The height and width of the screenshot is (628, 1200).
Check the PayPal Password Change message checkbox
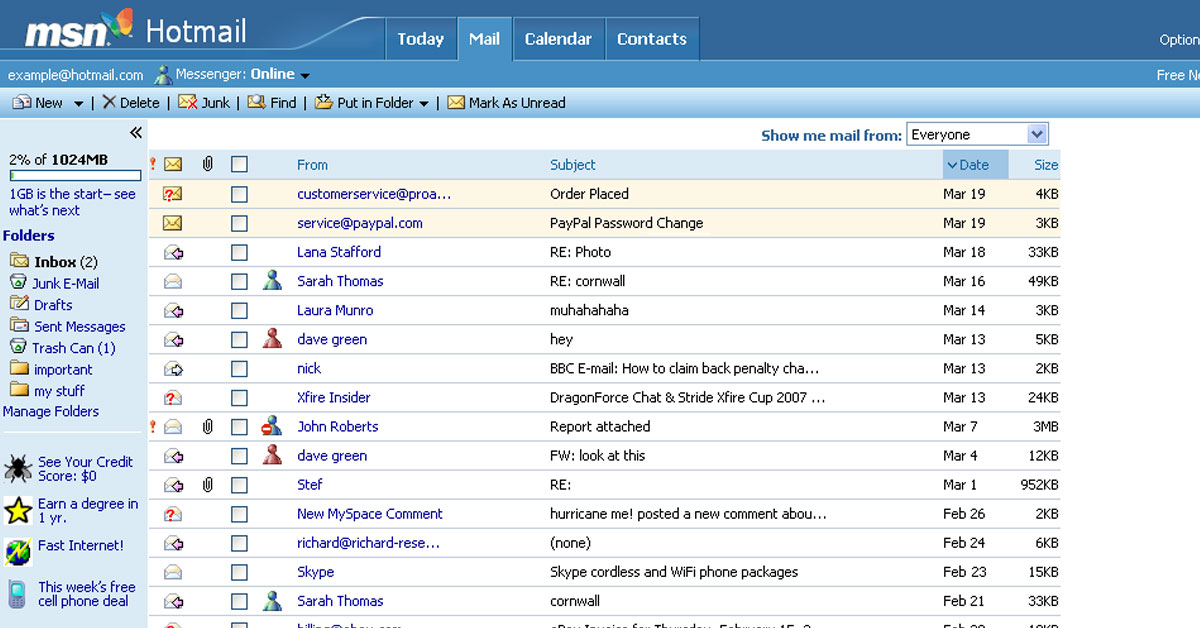(x=239, y=223)
